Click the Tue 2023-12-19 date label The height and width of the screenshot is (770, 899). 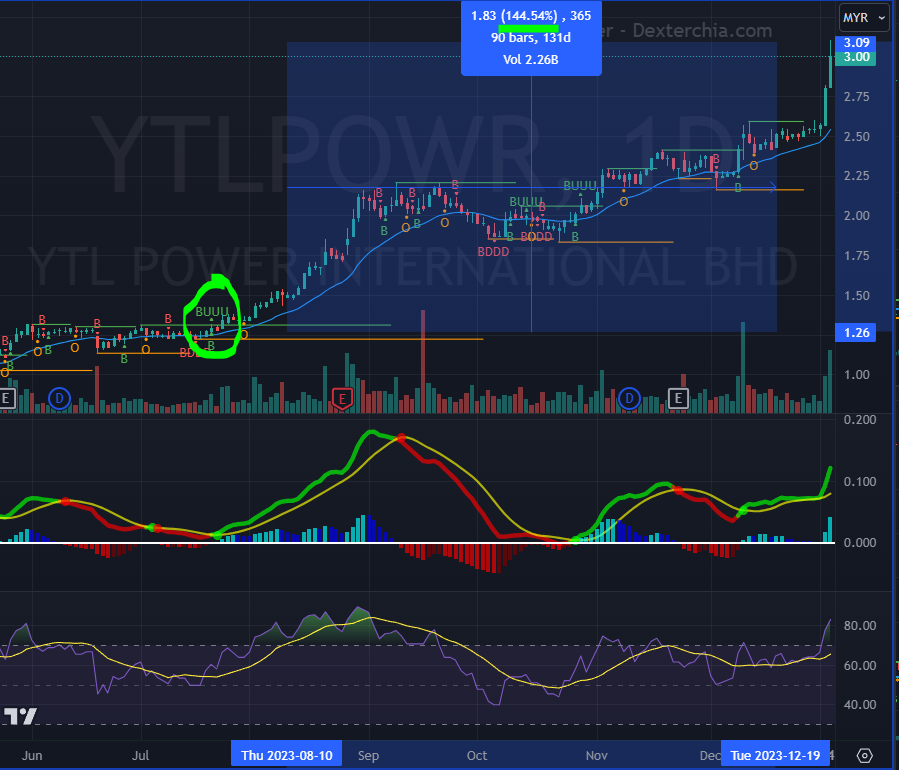[x=775, y=755]
